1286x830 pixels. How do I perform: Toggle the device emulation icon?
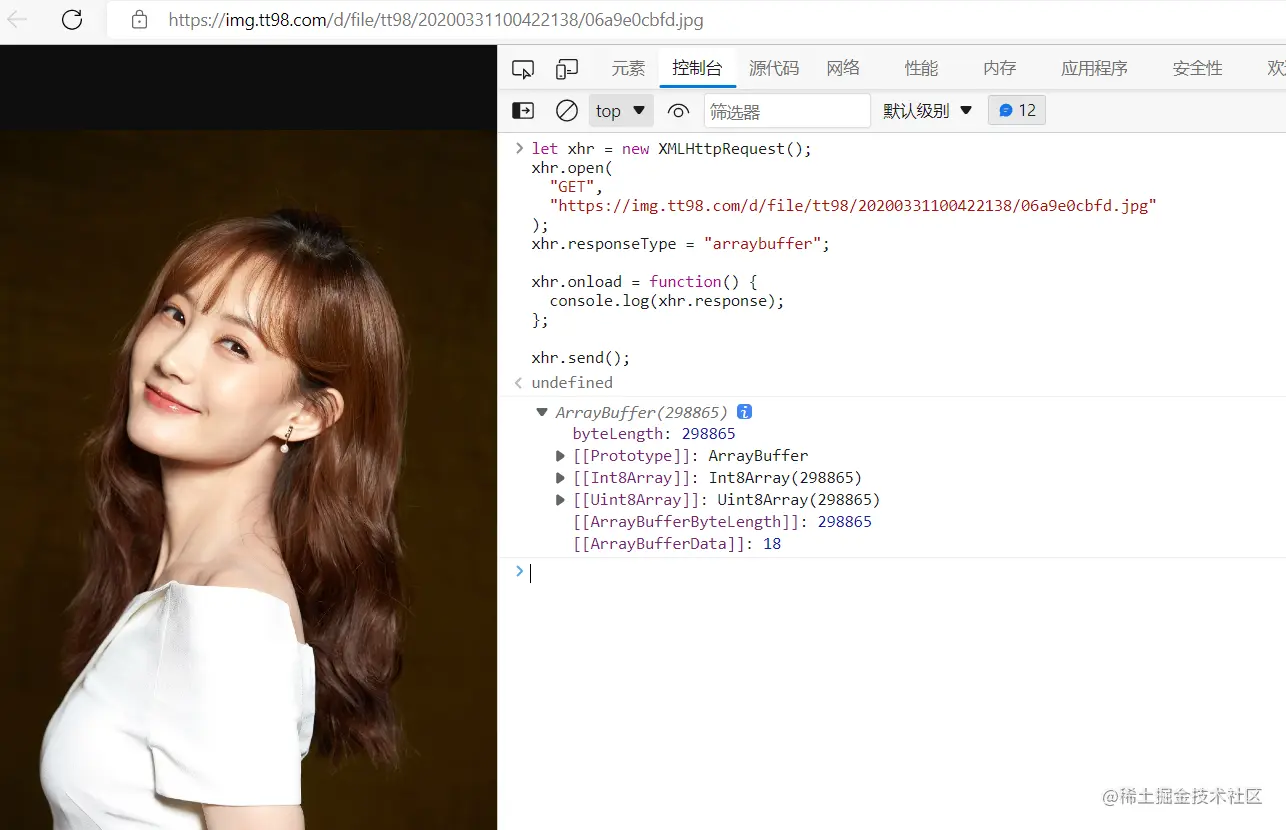point(567,69)
